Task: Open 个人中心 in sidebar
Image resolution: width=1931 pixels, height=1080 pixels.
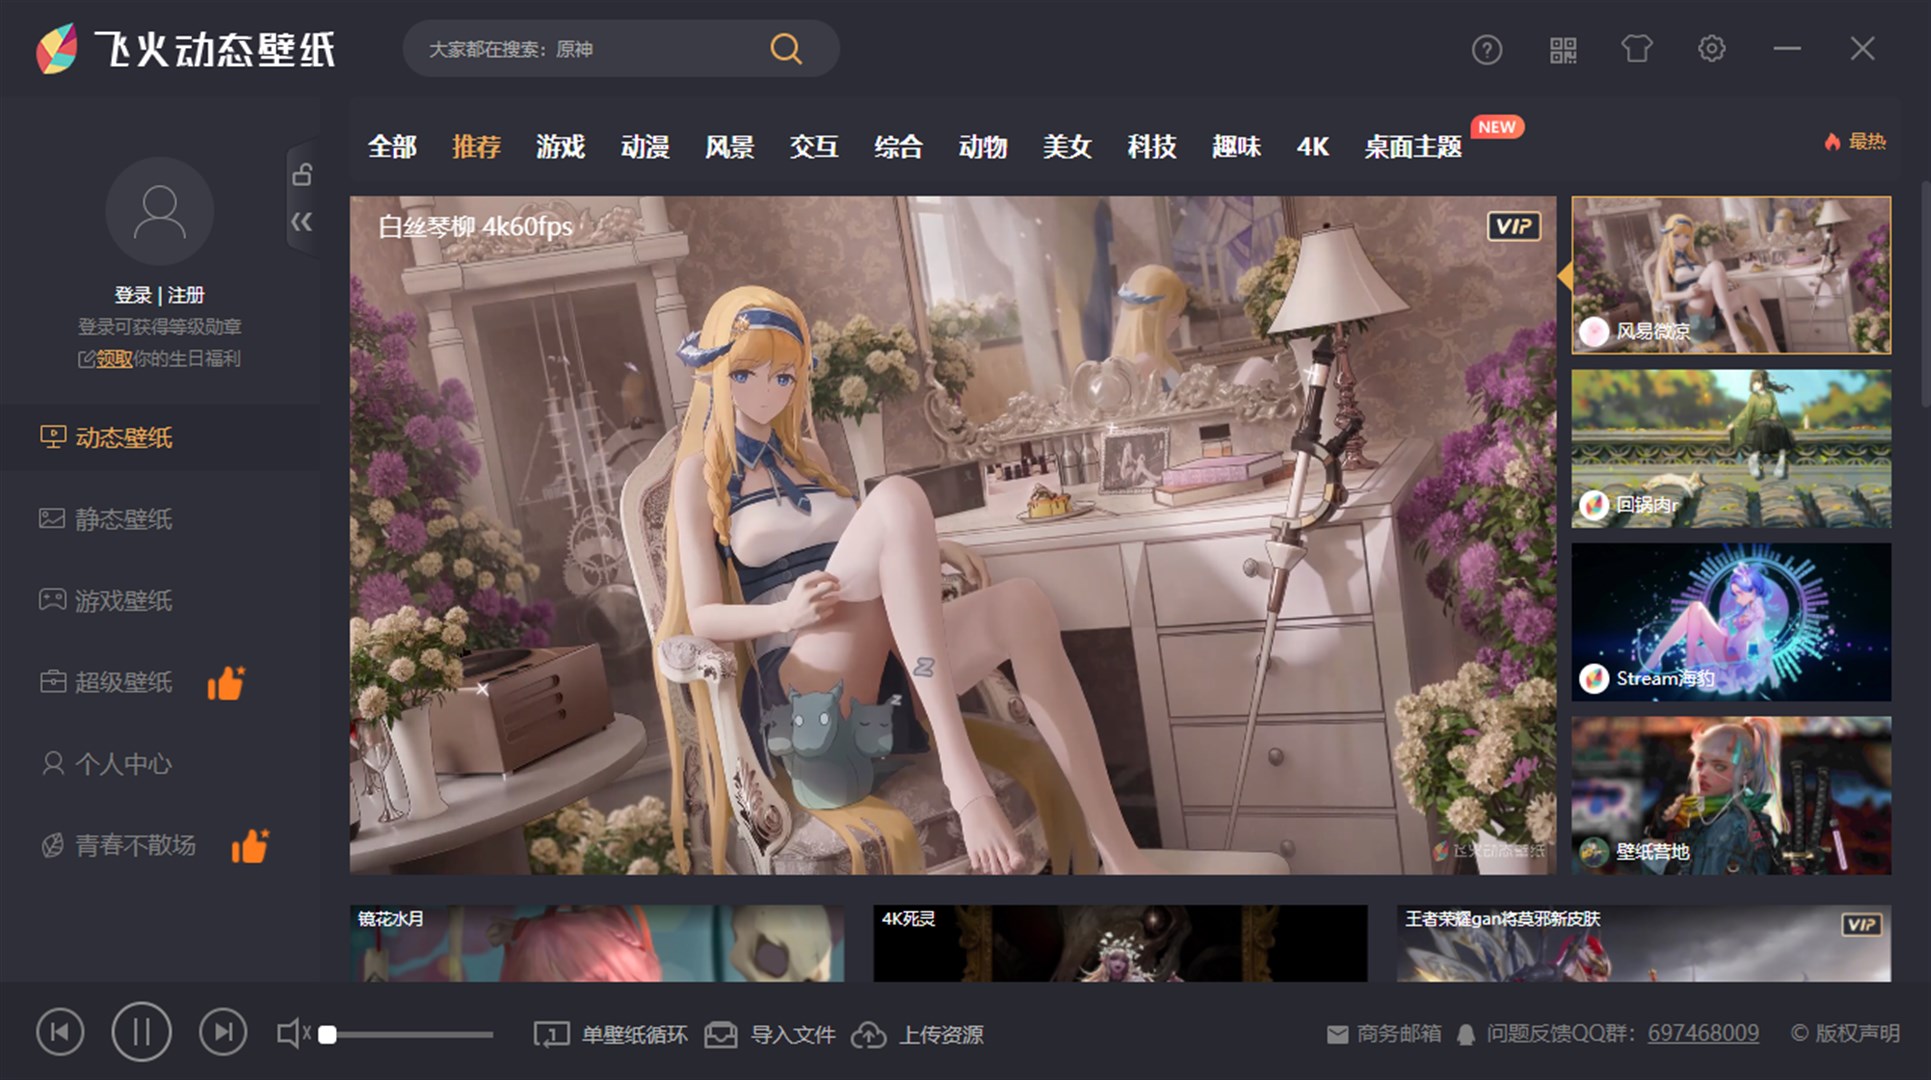Action: pyautogui.click(x=160, y=764)
